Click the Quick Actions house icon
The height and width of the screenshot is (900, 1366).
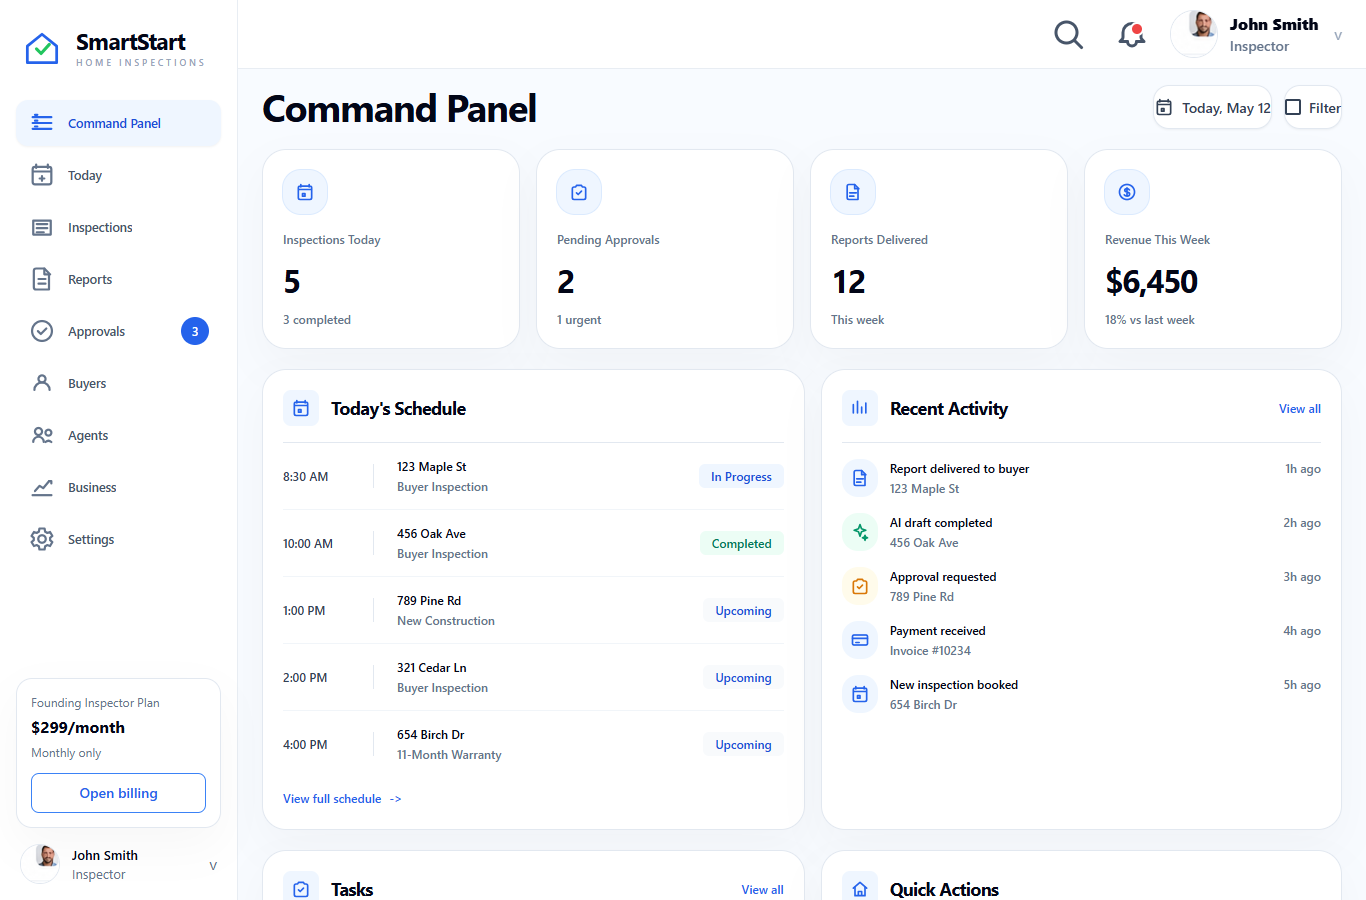point(860,888)
